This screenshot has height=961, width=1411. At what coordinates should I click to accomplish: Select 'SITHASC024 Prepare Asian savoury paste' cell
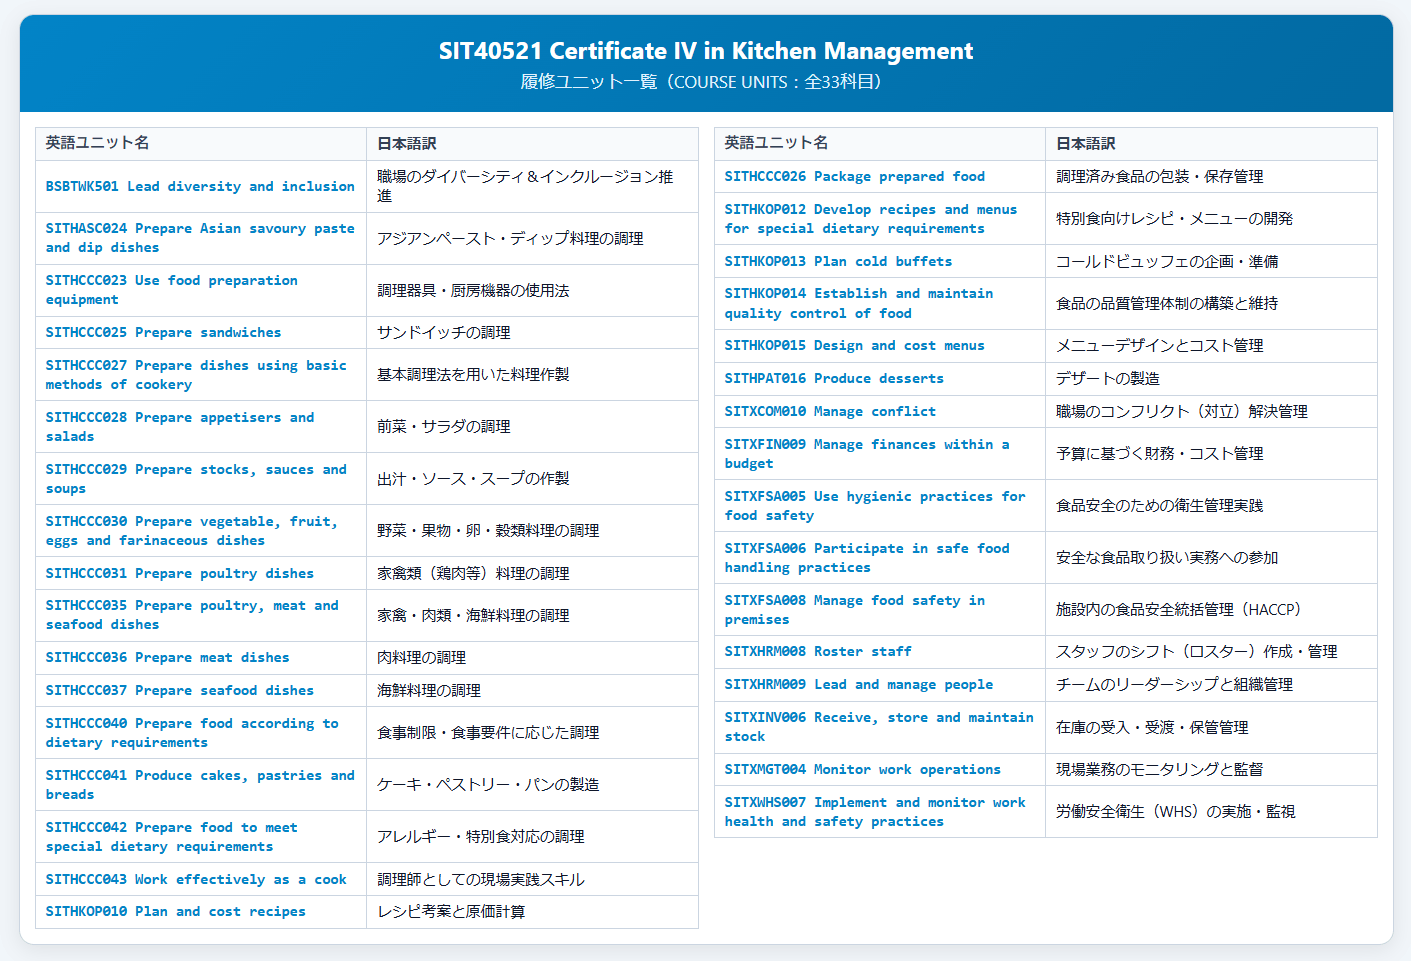click(200, 238)
